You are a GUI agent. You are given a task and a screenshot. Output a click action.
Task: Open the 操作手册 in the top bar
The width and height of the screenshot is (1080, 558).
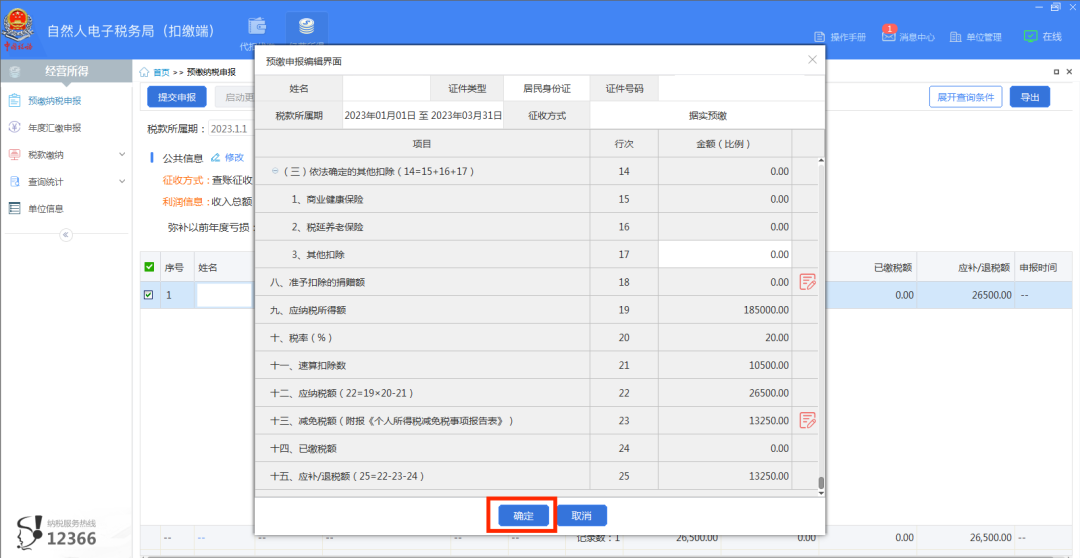(x=840, y=37)
